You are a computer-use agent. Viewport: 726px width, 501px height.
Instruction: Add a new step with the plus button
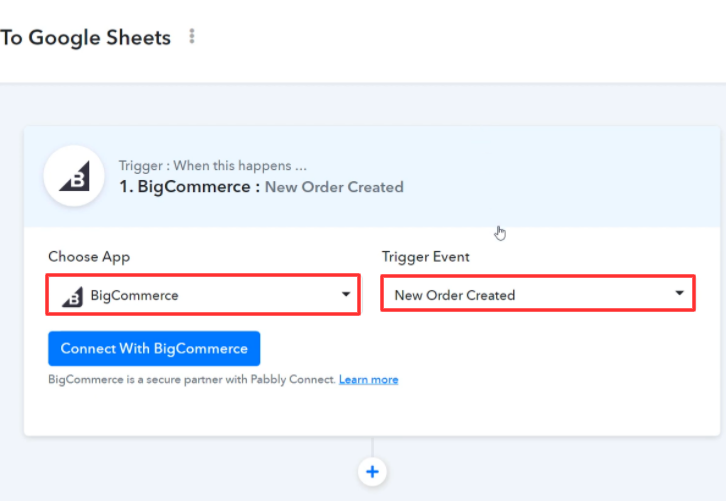tap(372, 472)
